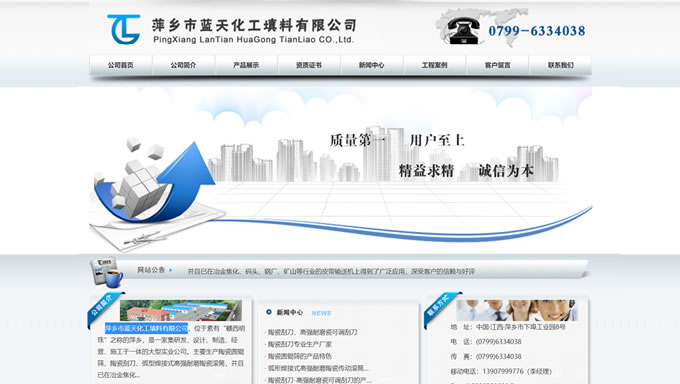Open the 客户留言 navigation item

coord(497,65)
